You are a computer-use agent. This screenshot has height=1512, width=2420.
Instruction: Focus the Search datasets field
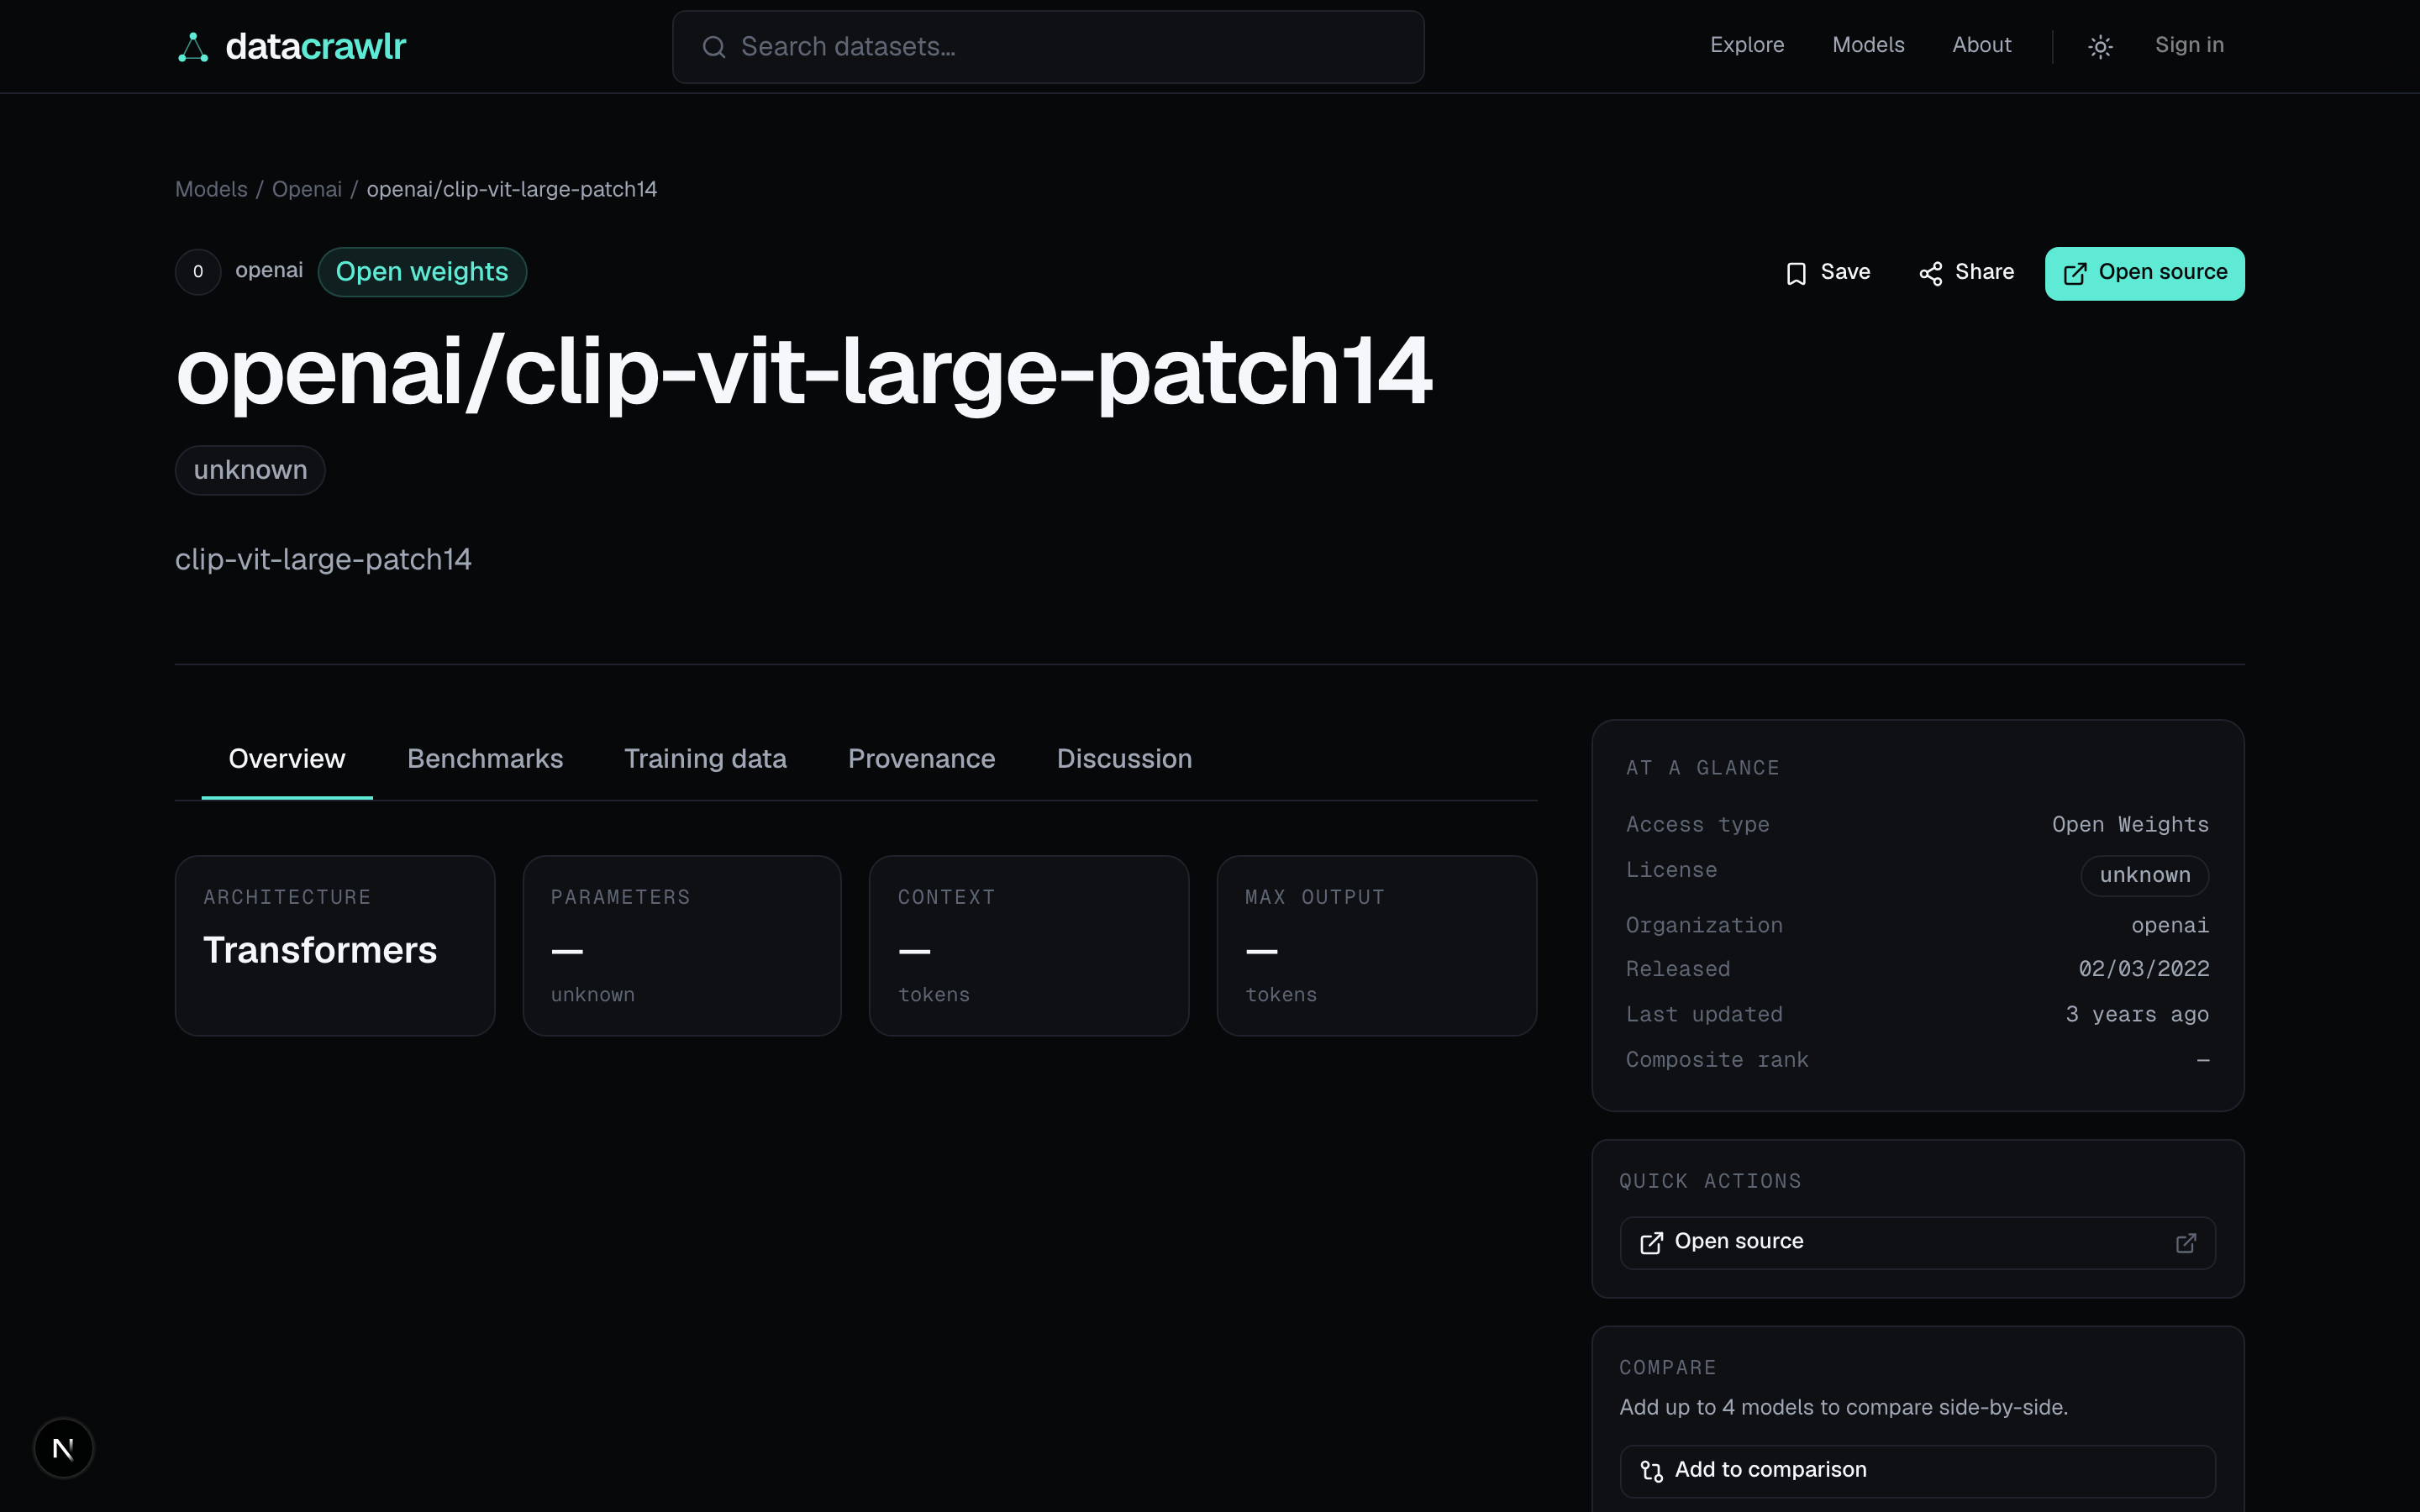point(1048,47)
